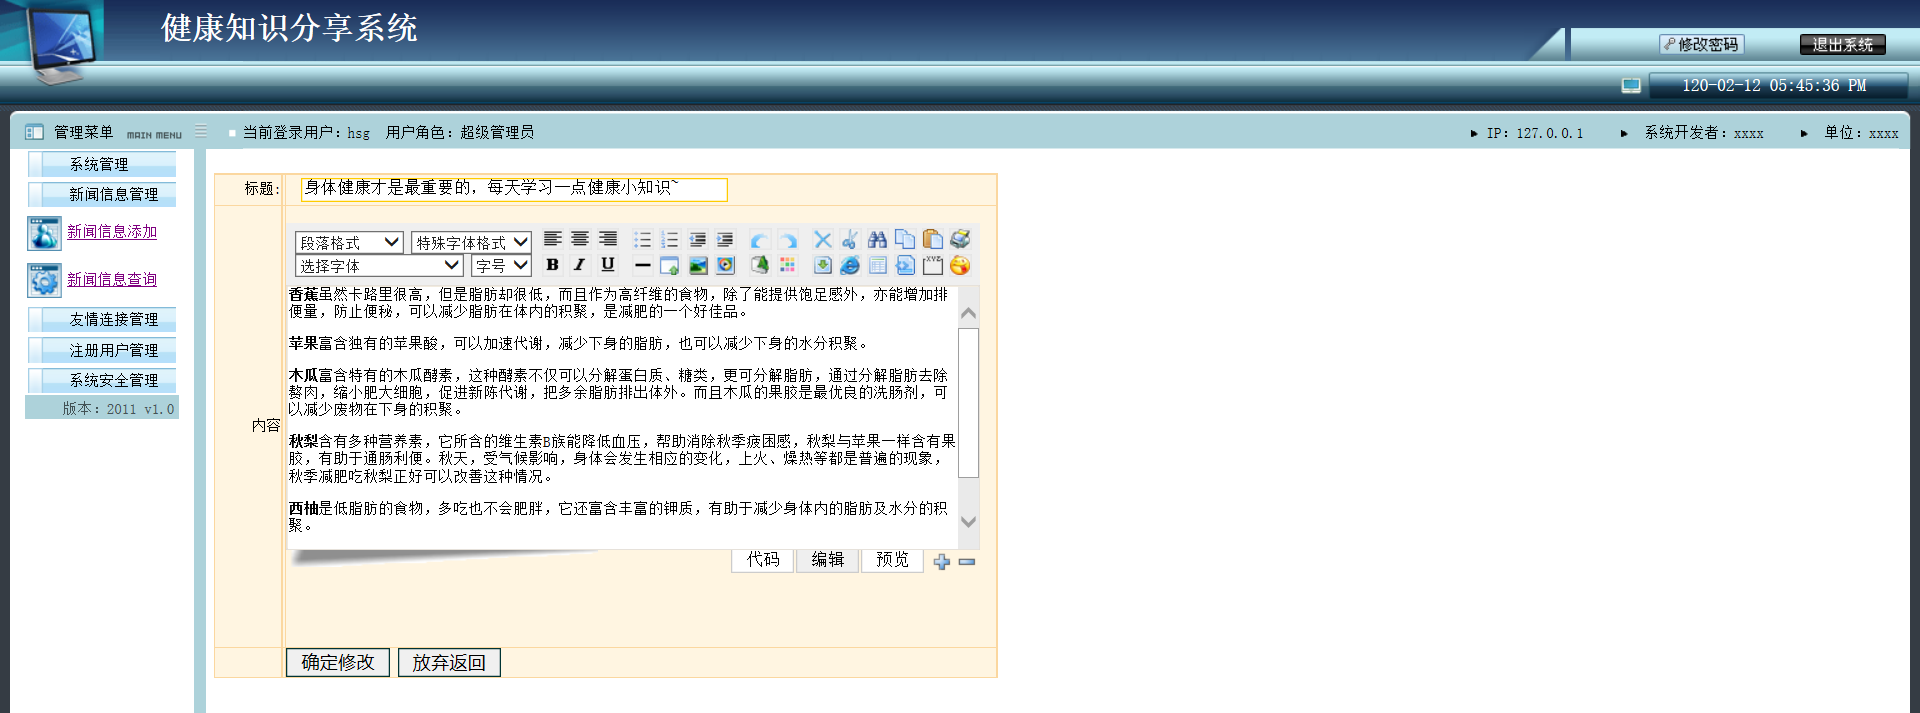Viewport: 1920px width, 713px height.
Task: Click the download arrow icon
Action: click(823, 266)
